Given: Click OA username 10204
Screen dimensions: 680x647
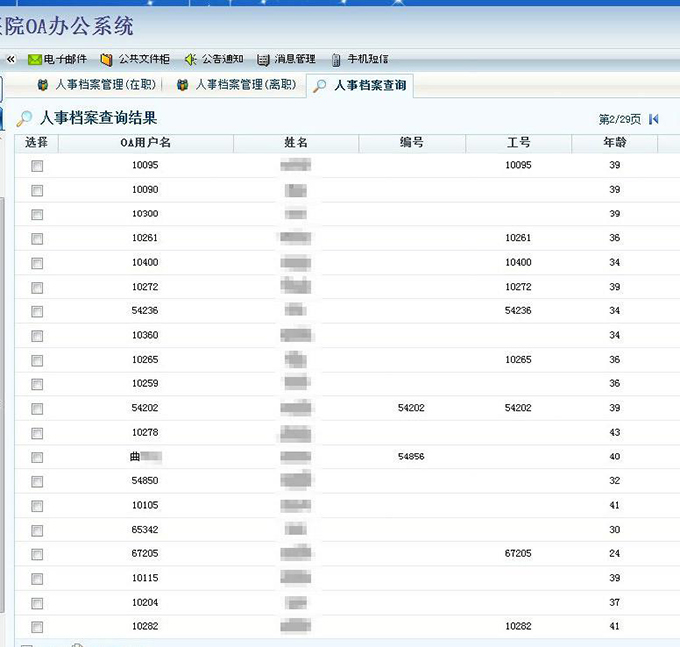Looking at the screenshot, I should point(145,602).
